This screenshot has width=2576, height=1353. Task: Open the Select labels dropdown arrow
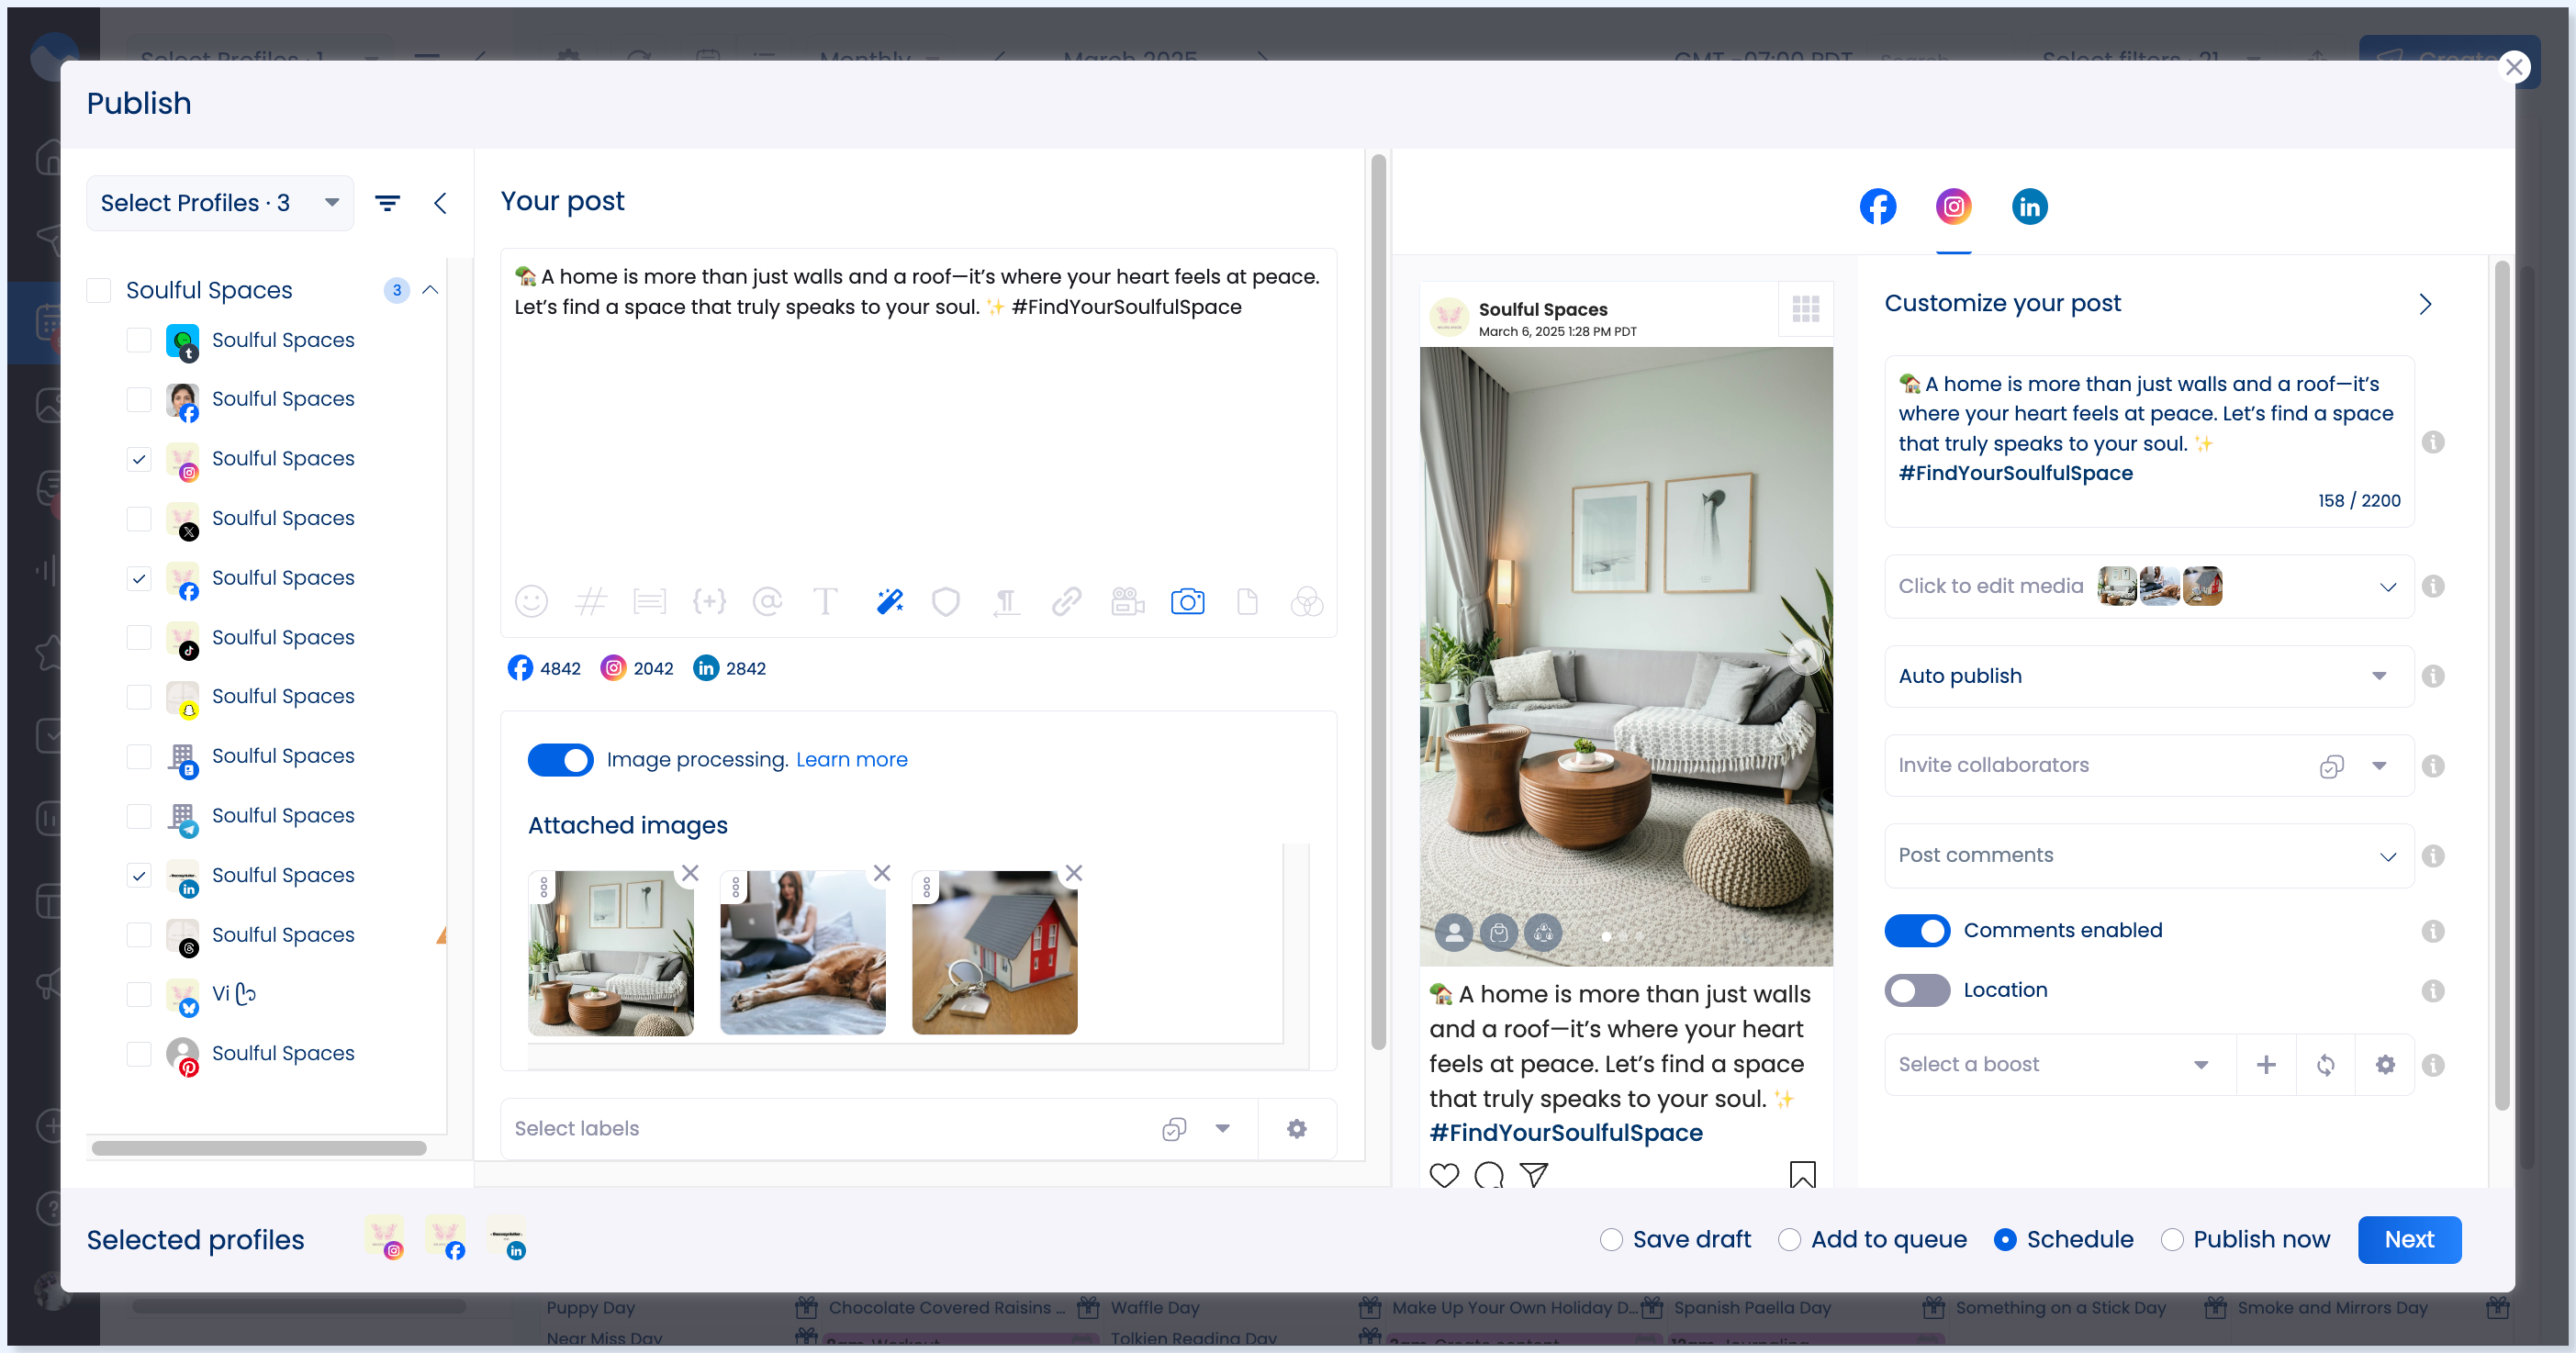[1222, 1128]
